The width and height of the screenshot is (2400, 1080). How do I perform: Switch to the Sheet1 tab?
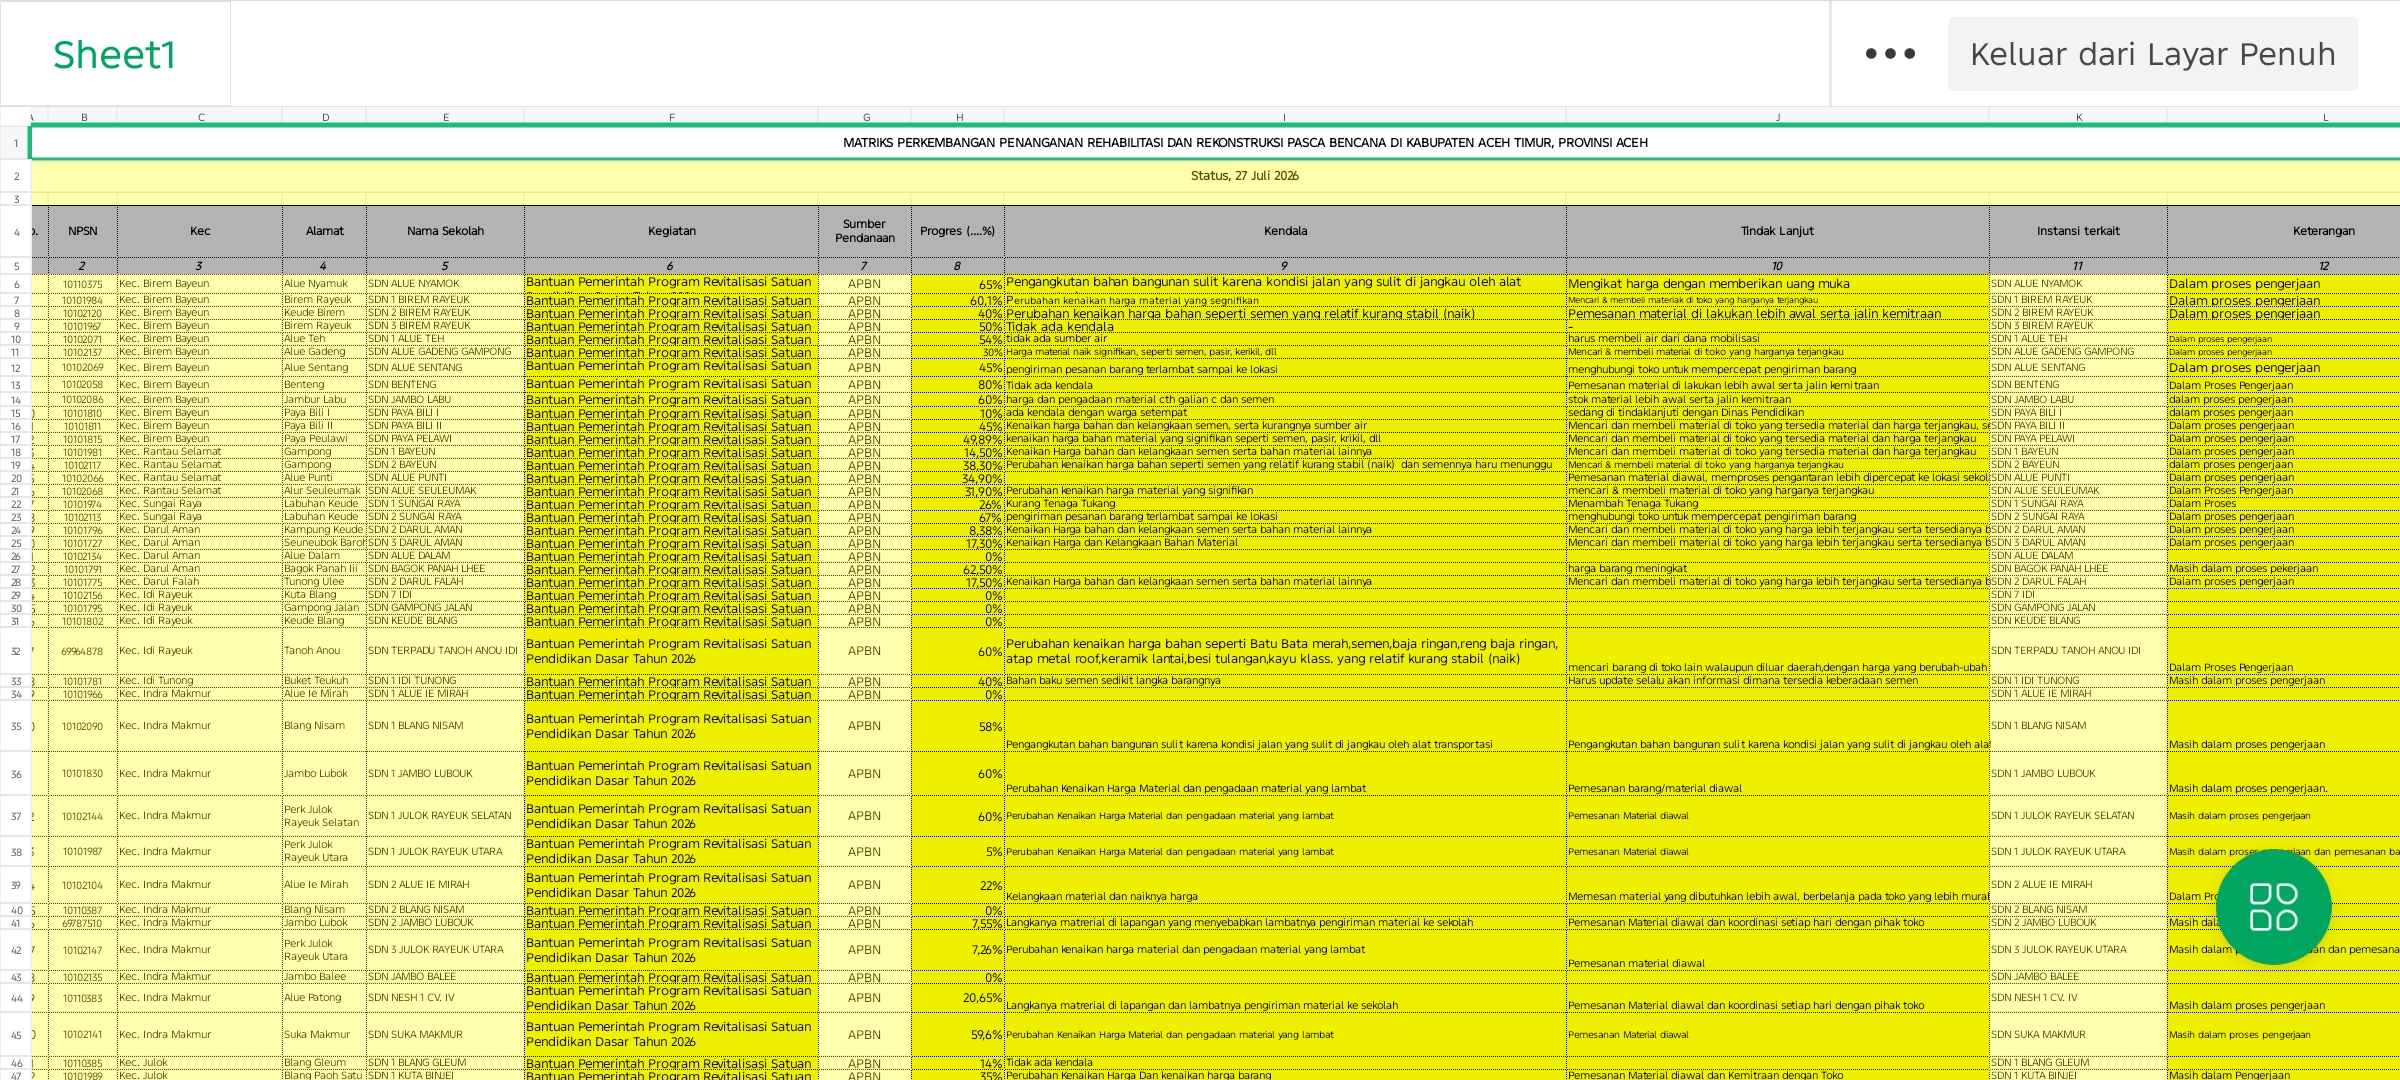coord(115,54)
